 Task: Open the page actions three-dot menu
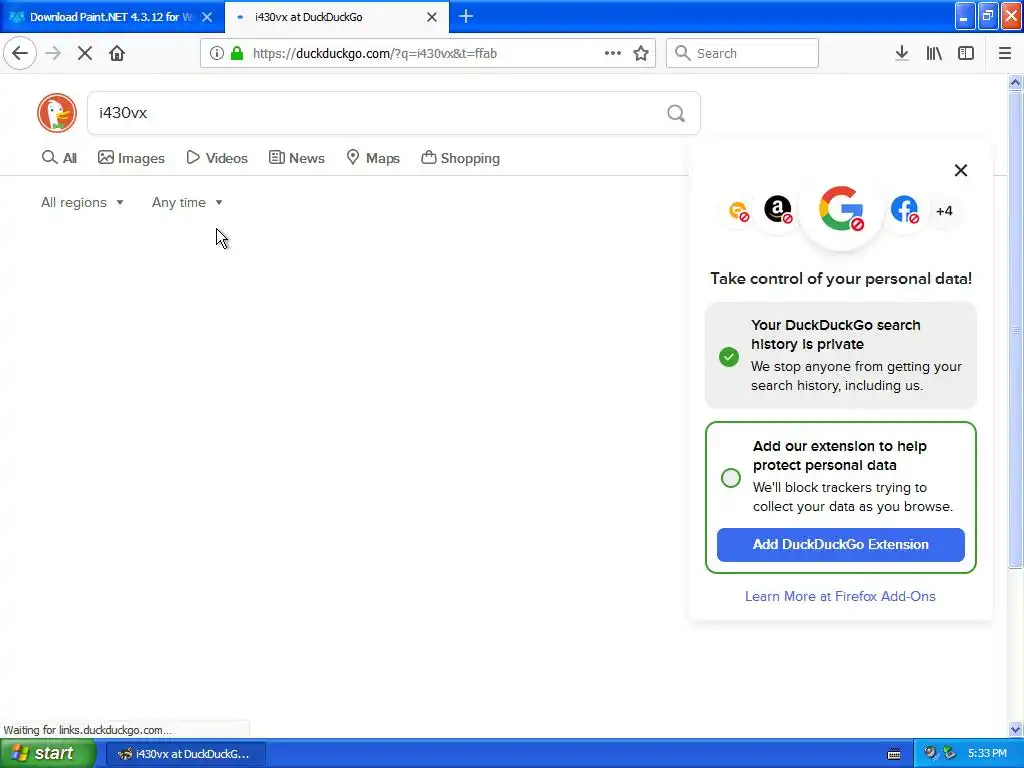click(613, 53)
